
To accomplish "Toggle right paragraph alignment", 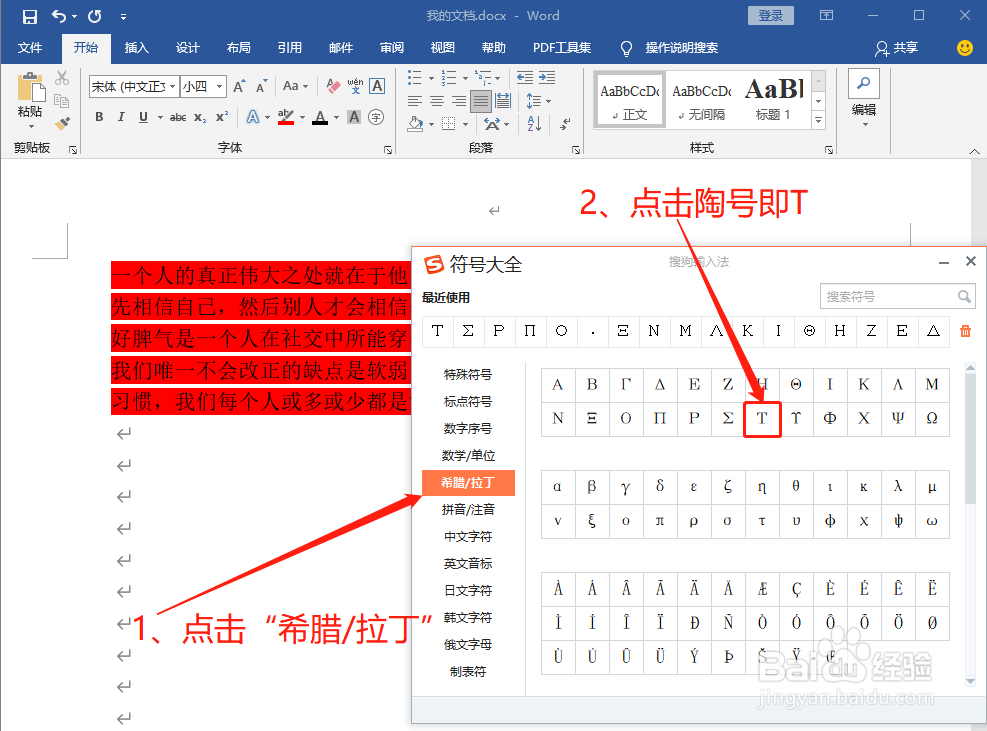I will tap(459, 101).
